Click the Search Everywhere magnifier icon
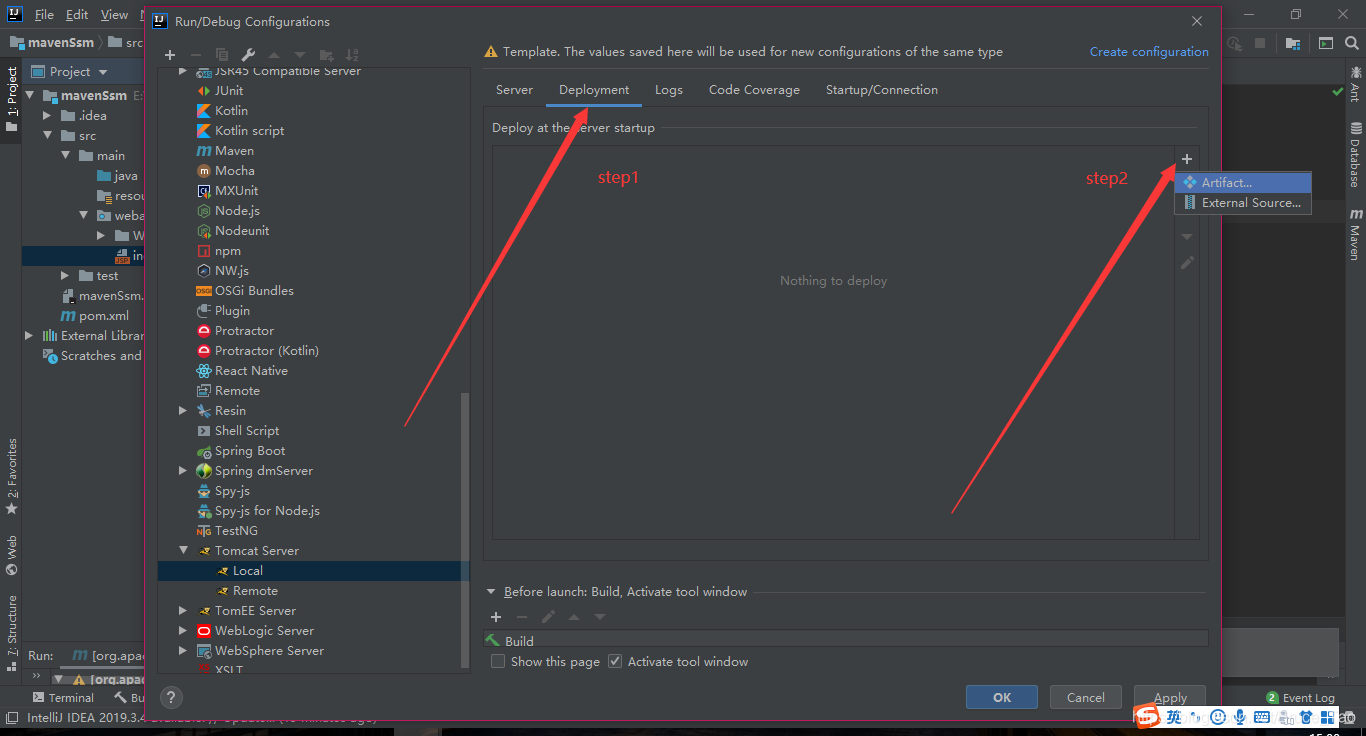Viewport: 1366px width, 736px height. pyautogui.click(x=1353, y=43)
